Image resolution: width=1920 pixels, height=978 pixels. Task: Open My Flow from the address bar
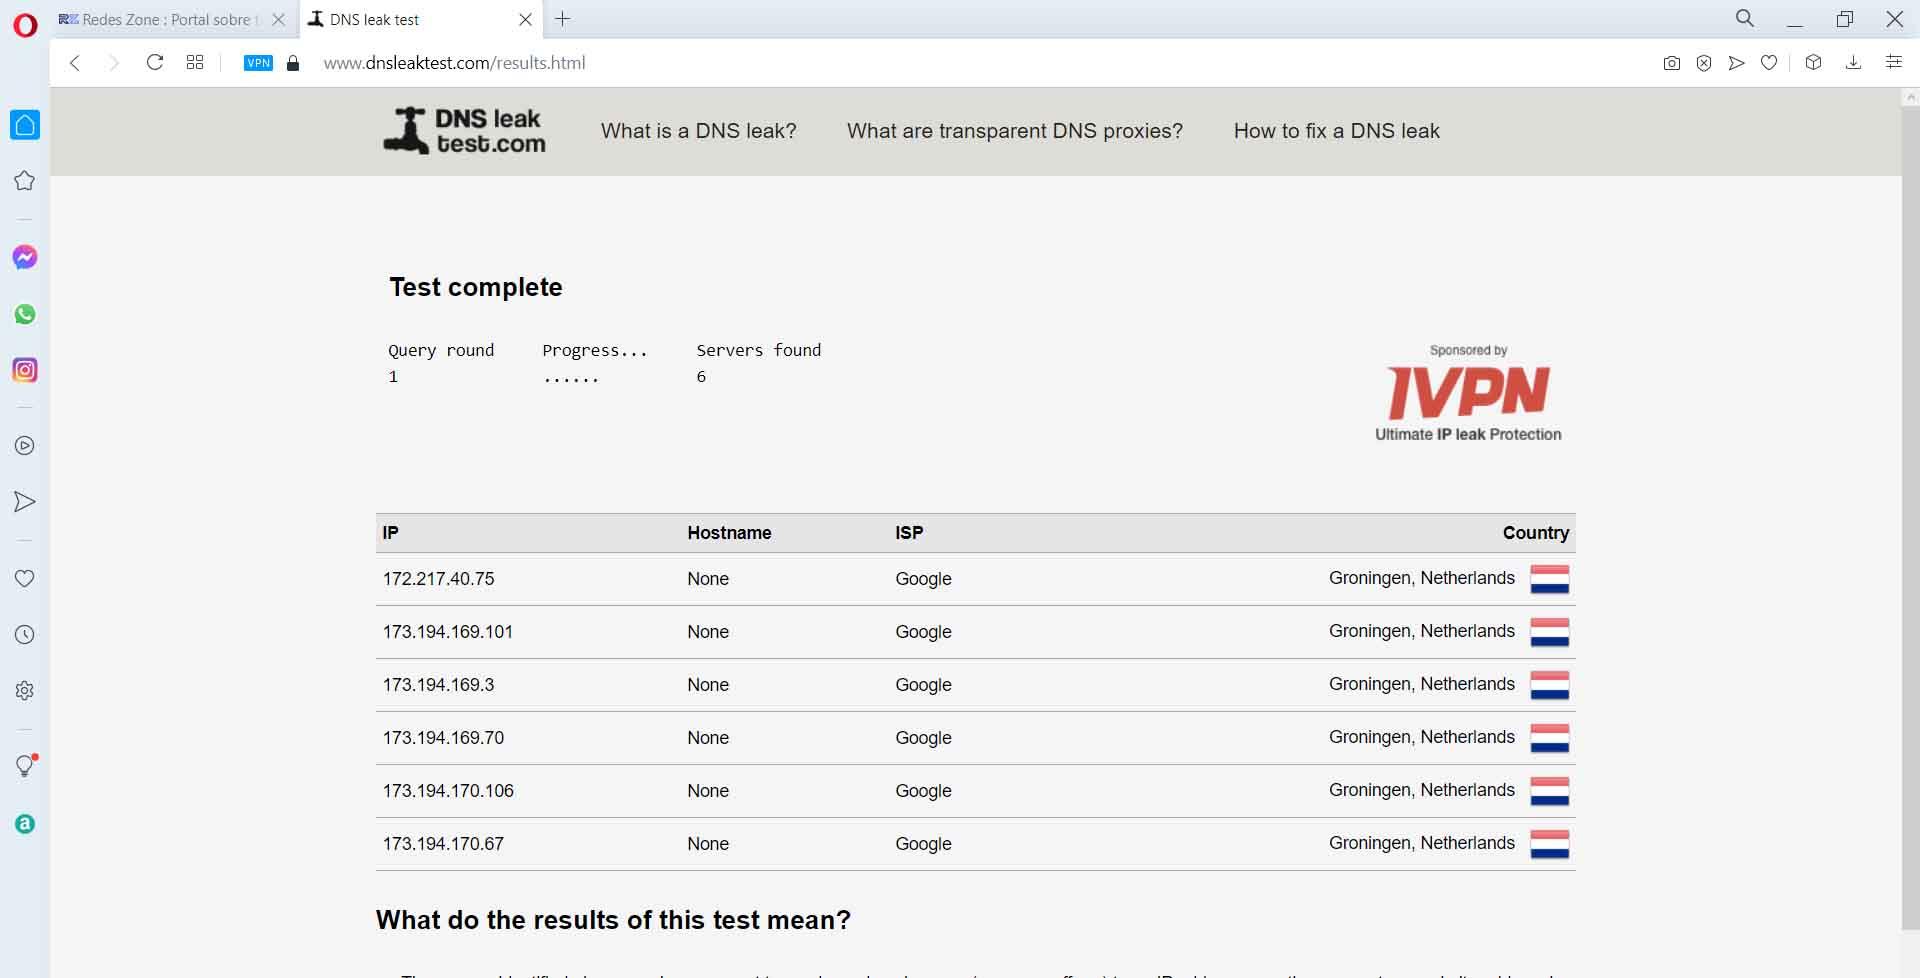click(1737, 63)
